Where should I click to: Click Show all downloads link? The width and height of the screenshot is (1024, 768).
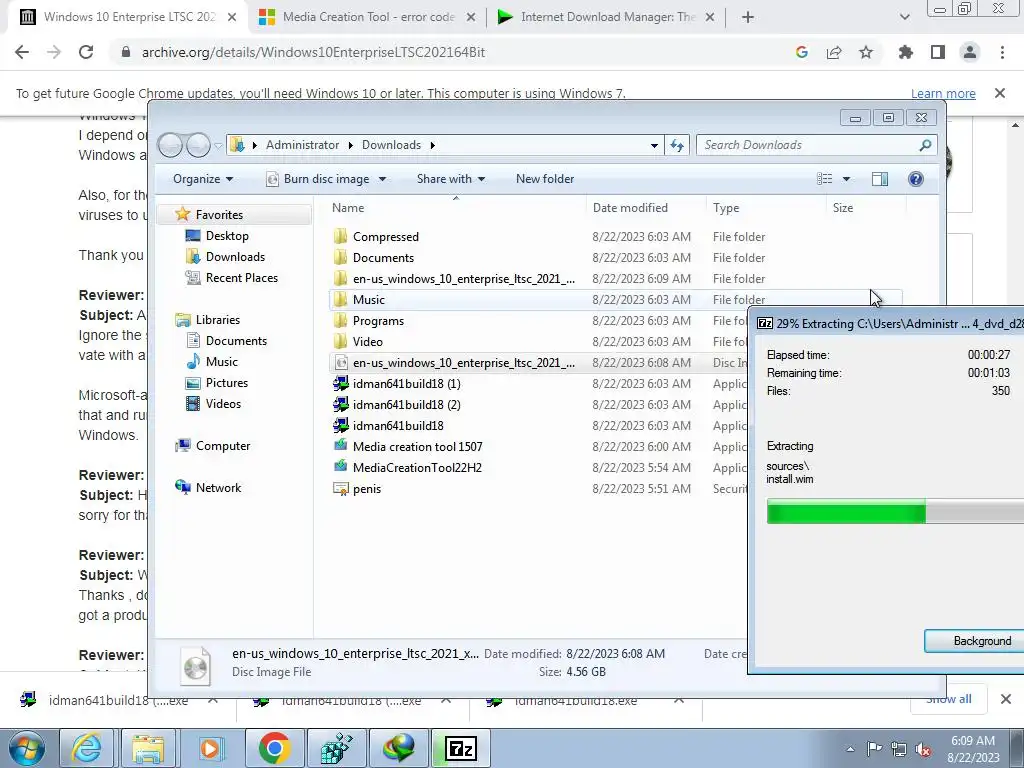coord(948,699)
